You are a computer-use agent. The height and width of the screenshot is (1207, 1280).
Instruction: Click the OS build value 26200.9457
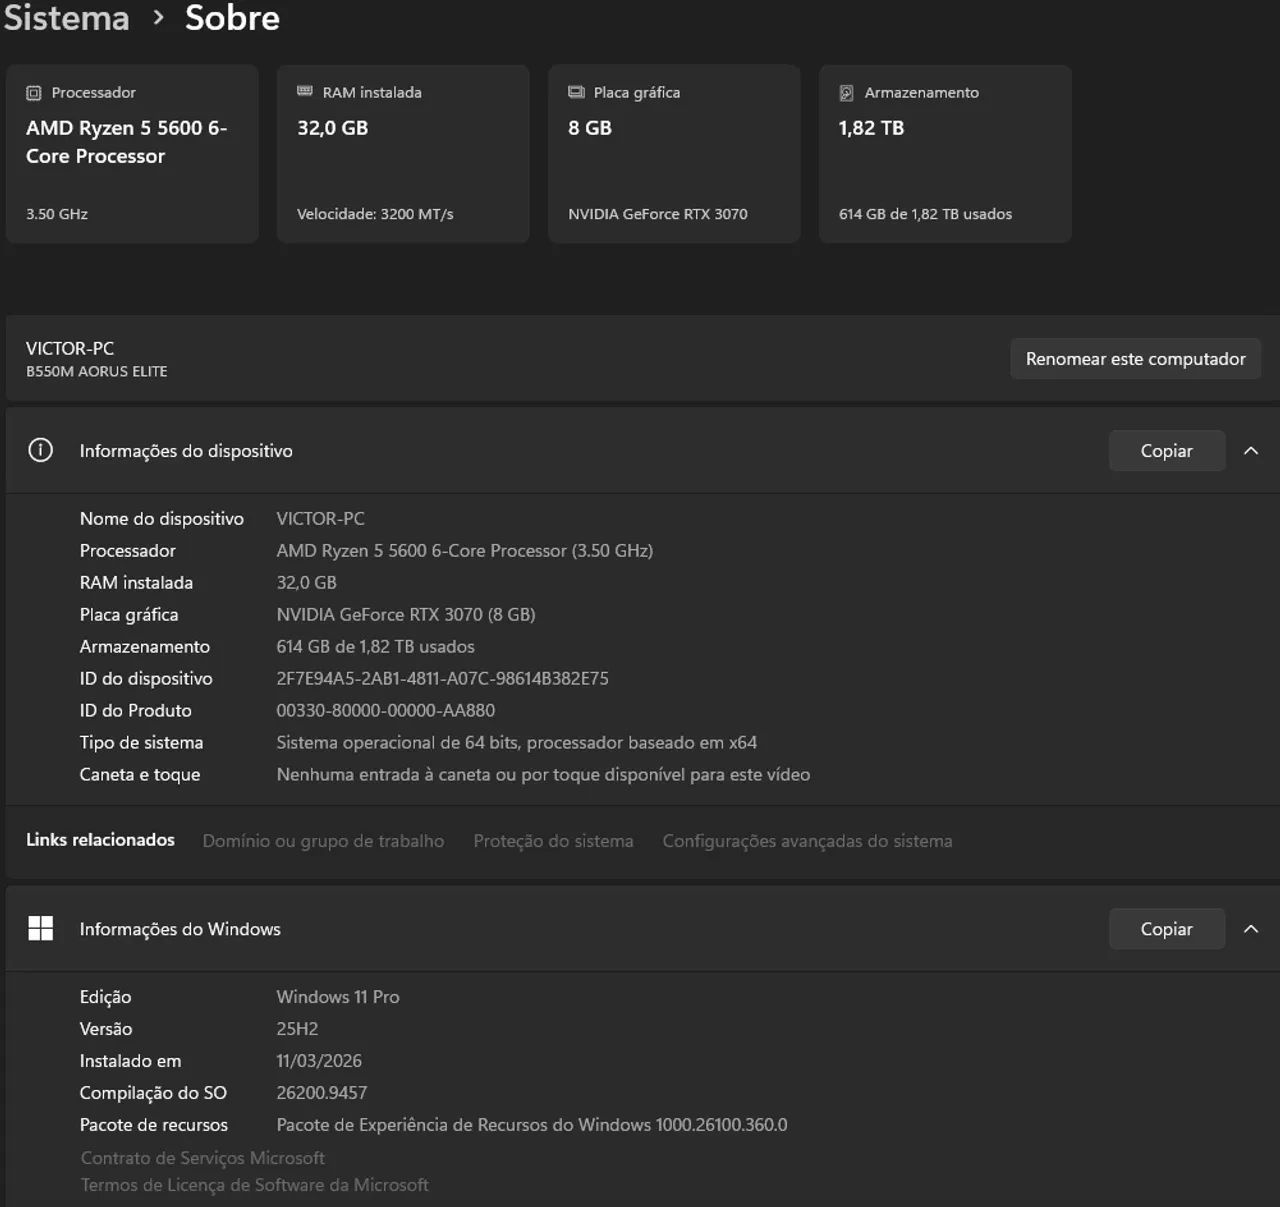click(322, 1093)
